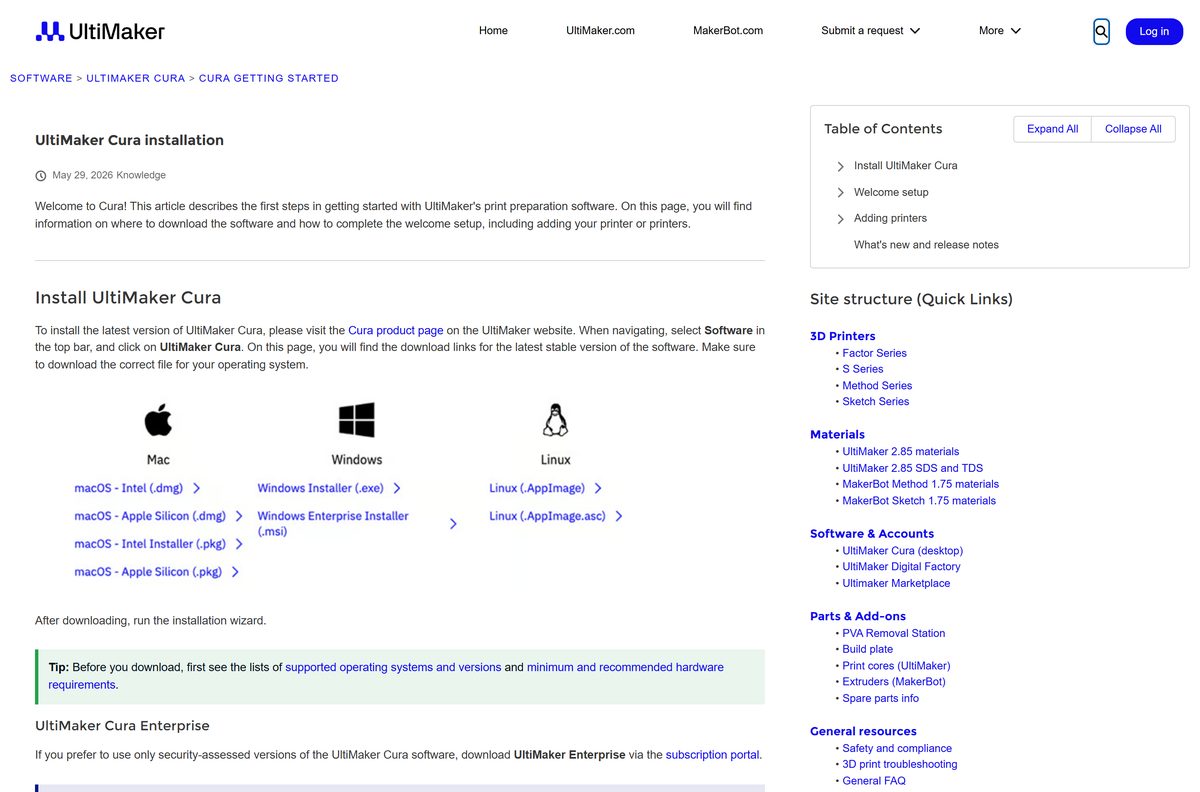Click the Linux penguin icon

[555, 420]
